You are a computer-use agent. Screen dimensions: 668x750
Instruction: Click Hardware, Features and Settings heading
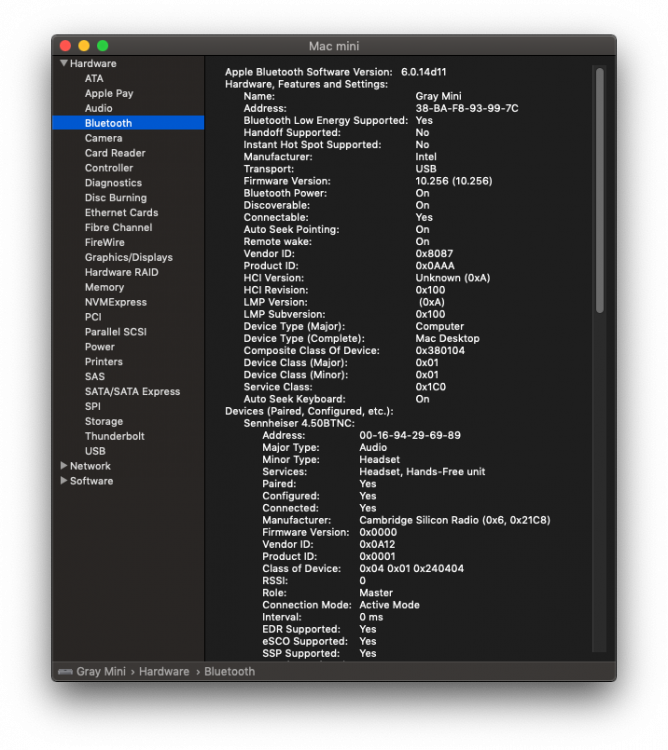(307, 84)
